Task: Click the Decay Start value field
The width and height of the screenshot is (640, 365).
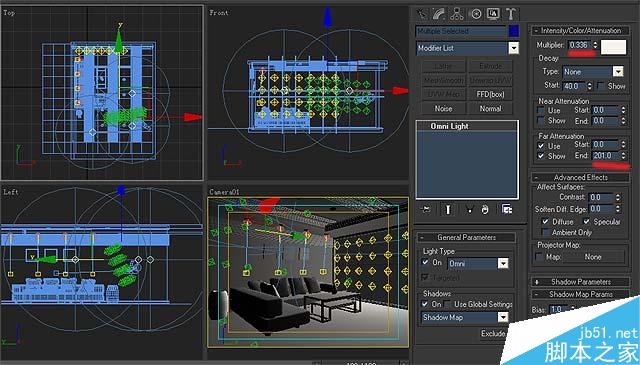Action: [x=573, y=86]
